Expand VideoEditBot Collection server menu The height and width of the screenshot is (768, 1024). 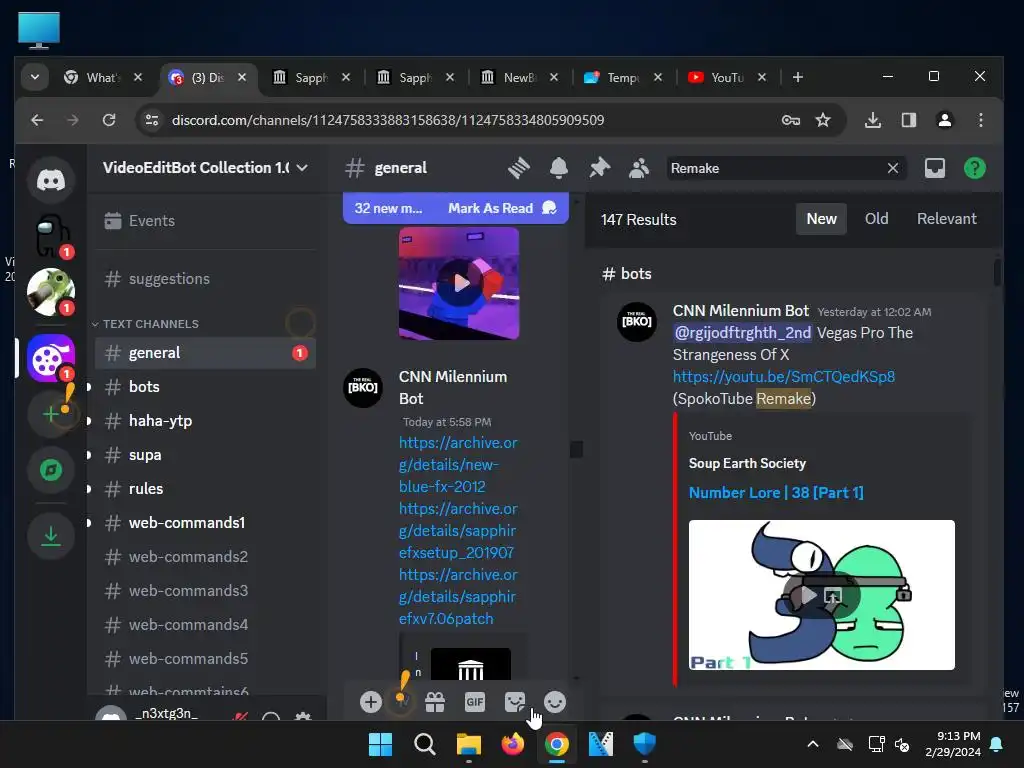[x=206, y=168]
